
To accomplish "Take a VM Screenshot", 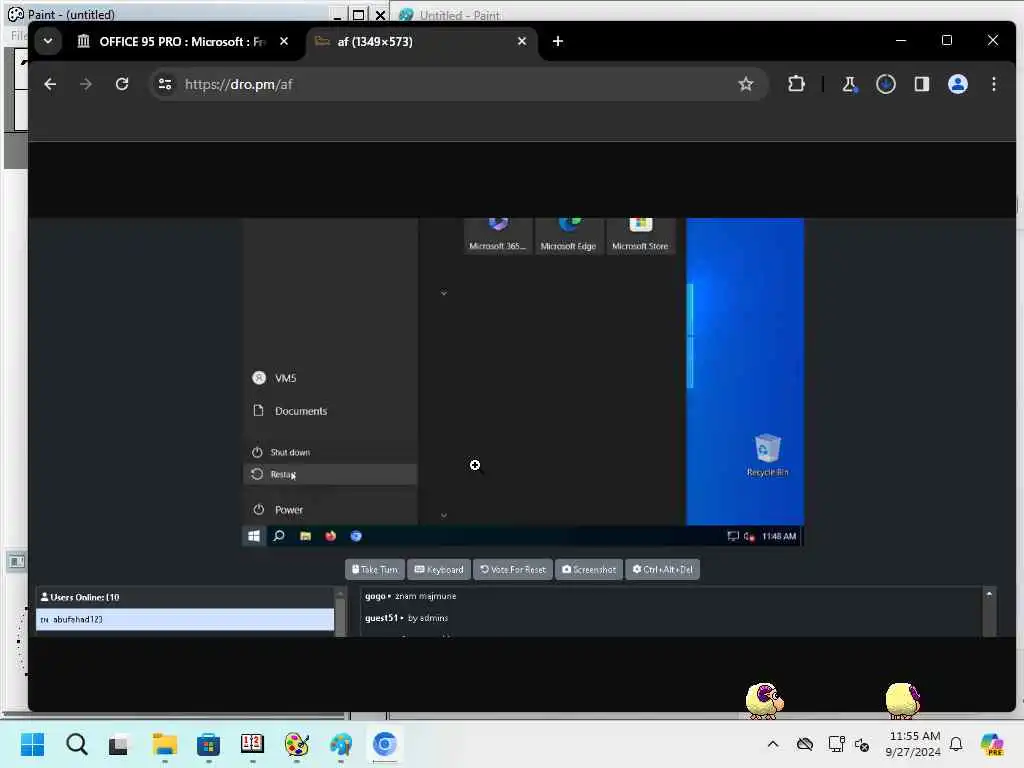I will coord(589,569).
